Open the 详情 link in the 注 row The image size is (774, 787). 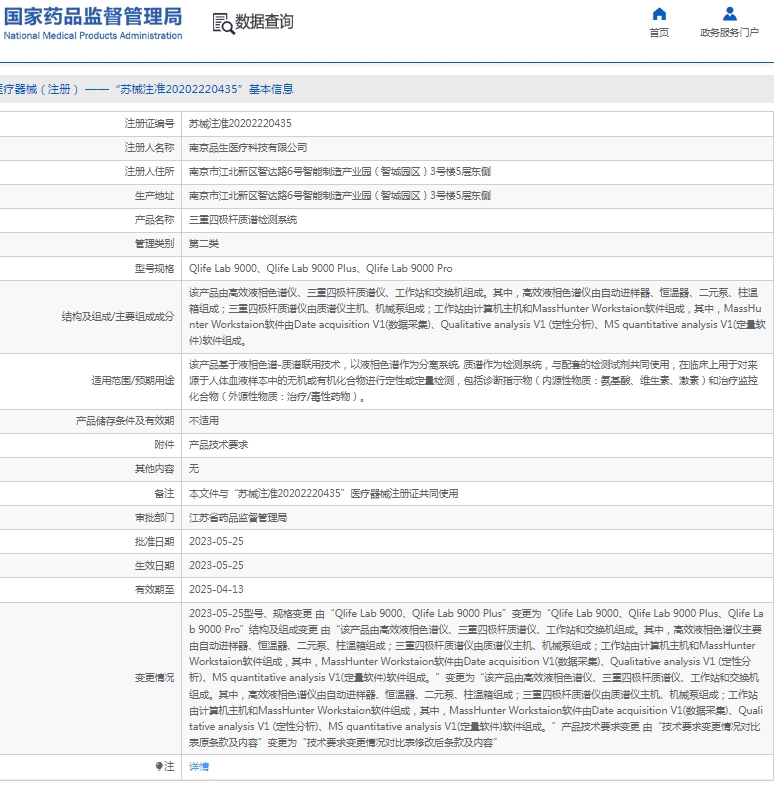click(199, 766)
